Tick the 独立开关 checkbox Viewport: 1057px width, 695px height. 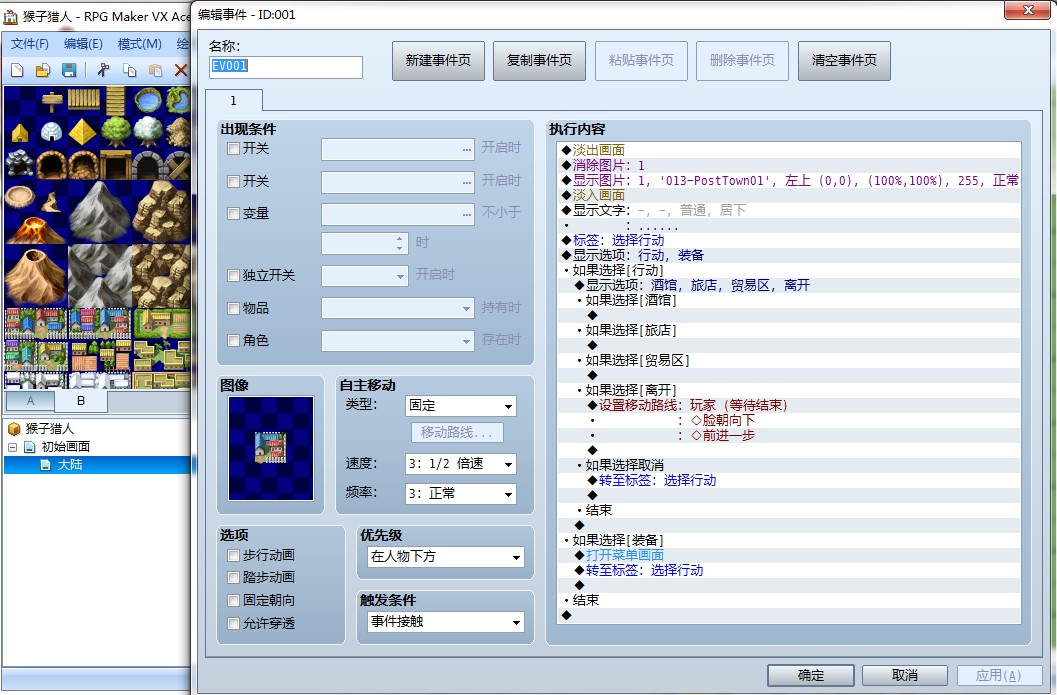click(x=233, y=275)
